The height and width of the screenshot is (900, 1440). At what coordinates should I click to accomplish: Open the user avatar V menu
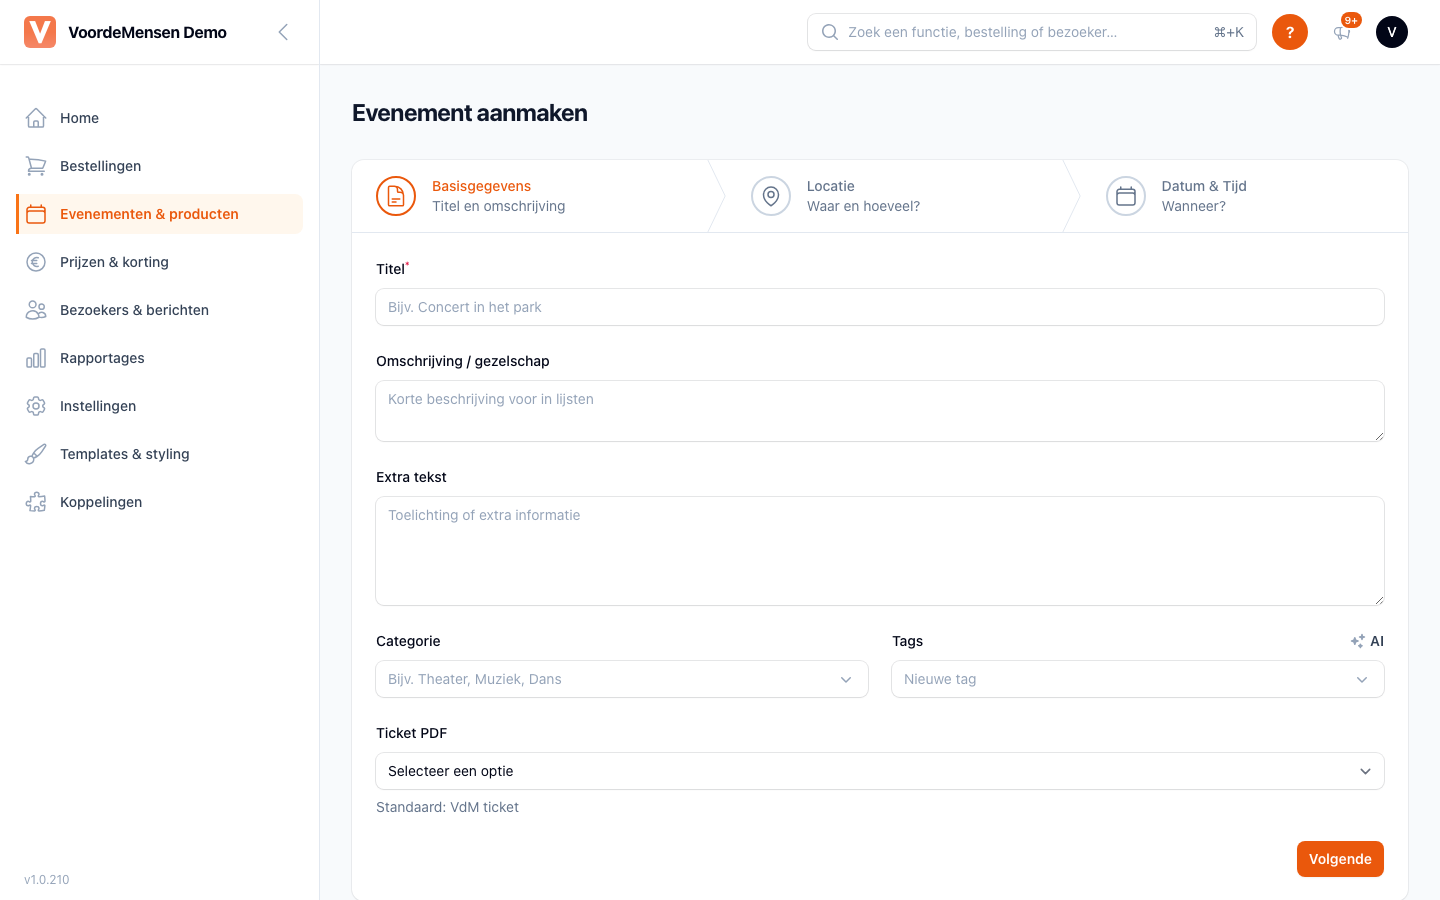pyautogui.click(x=1392, y=32)
